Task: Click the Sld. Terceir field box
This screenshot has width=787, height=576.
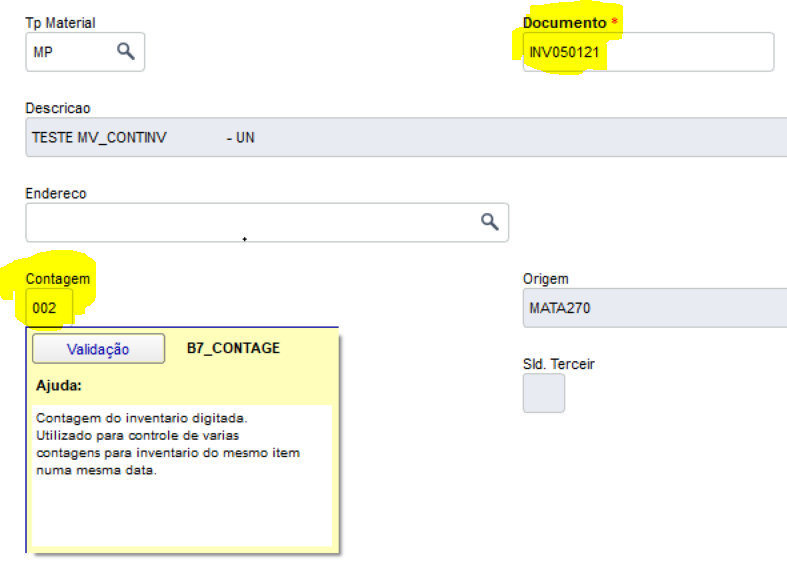Action: click(x=544, y=393)
